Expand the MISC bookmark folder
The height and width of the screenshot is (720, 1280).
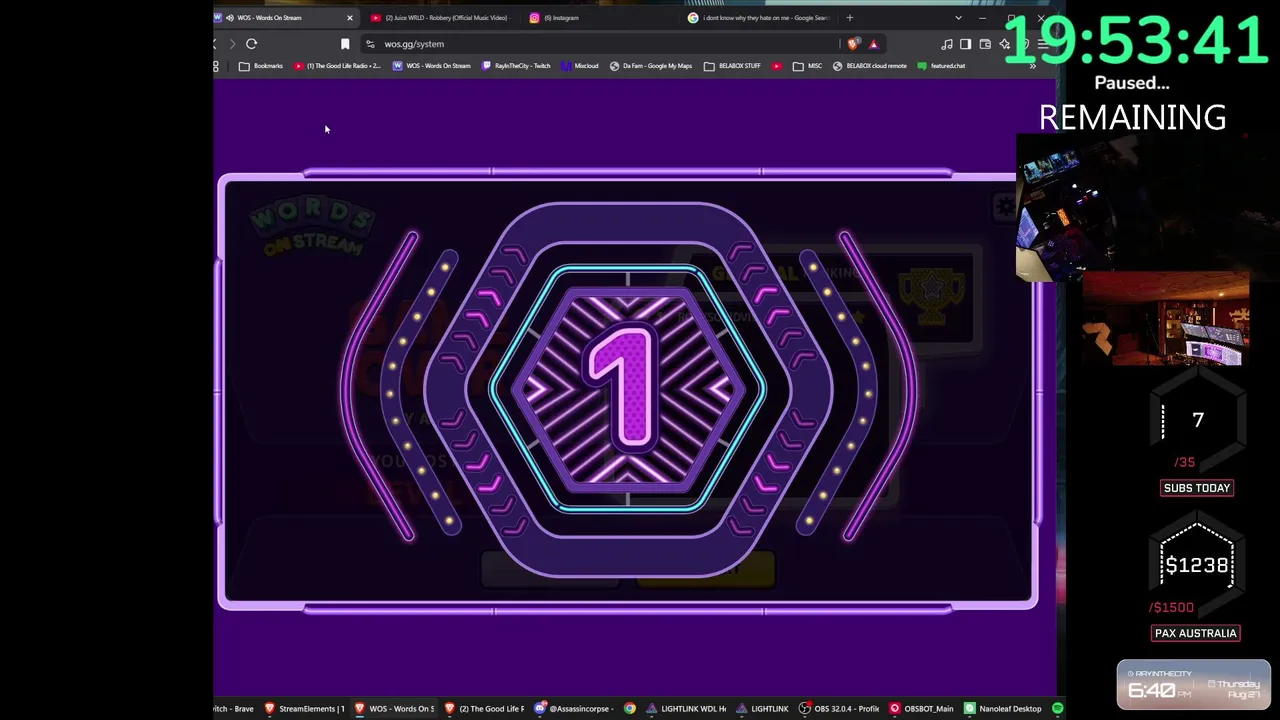(x=807, y=66)
